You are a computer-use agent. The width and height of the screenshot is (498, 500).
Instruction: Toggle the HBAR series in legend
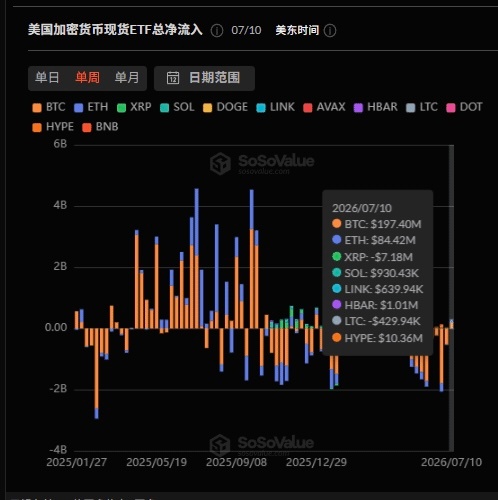click(x=376, y=107)
